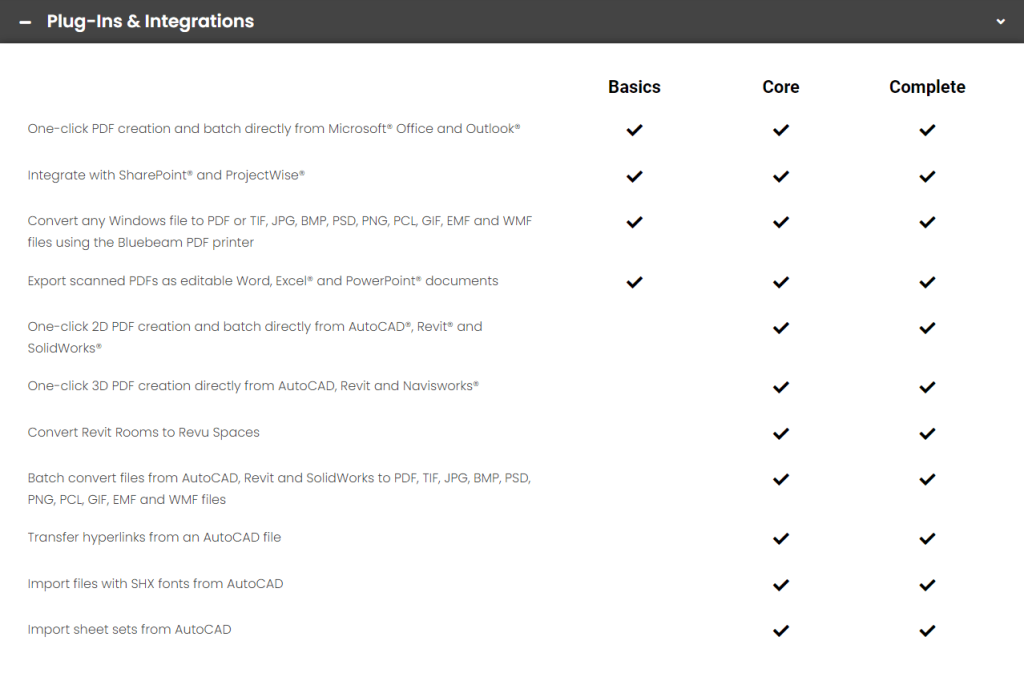Click the 'Convert Revit Rooms to Revu Spaces' text
This screenshot has height=677, width=1024.
144,432
